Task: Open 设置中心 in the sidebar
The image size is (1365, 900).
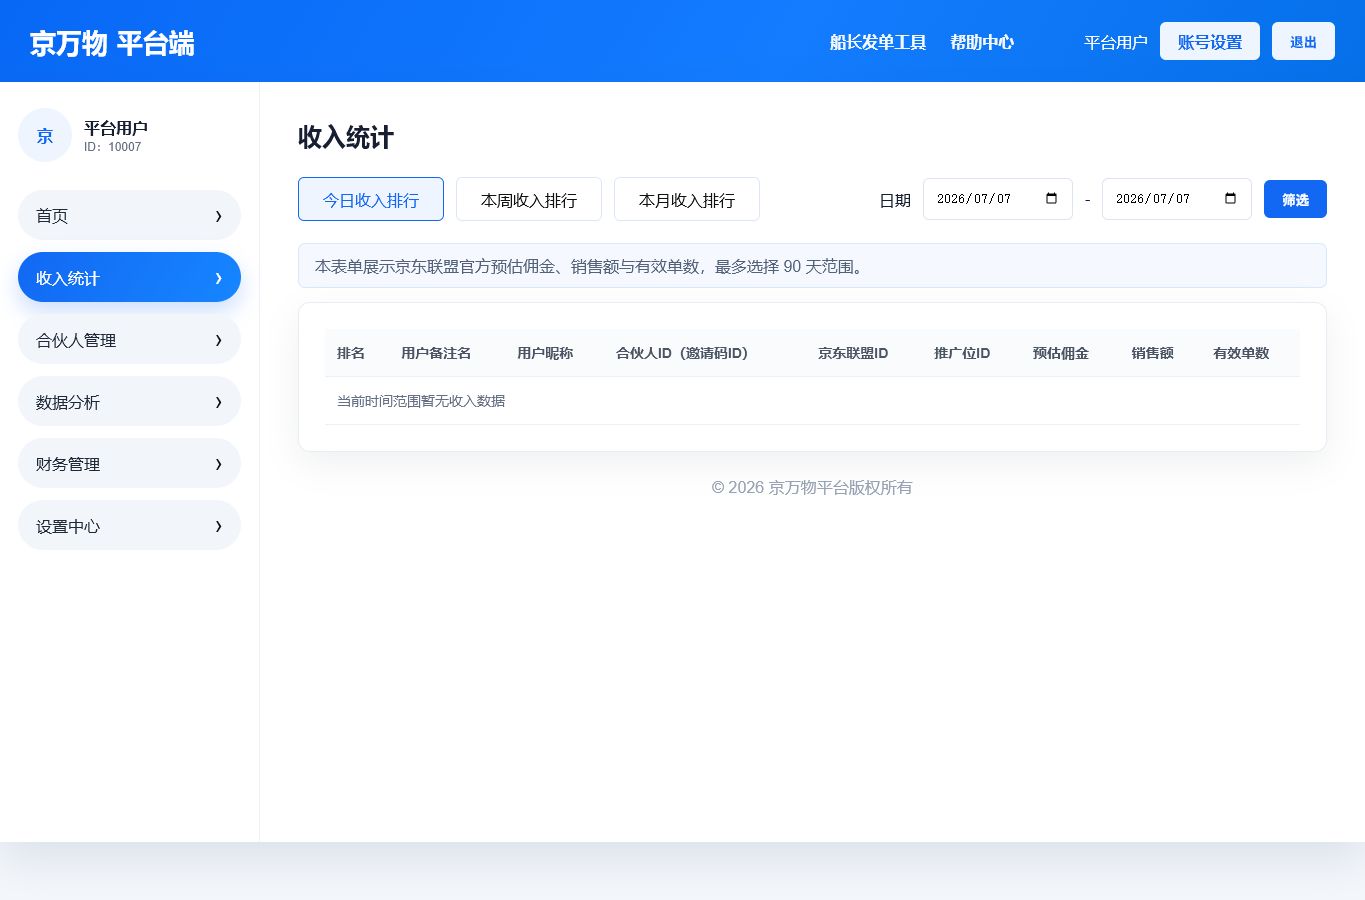Action: (x=129, y=526)
